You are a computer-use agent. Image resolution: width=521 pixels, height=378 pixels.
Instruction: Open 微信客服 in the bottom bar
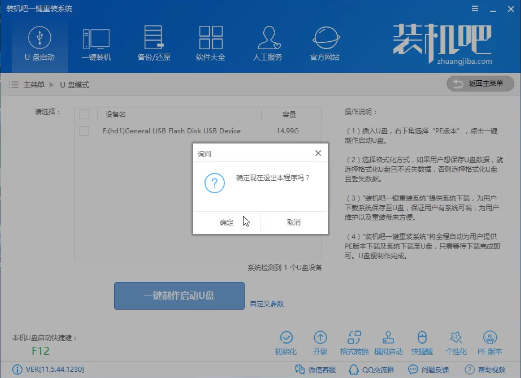pyautogui.click(x=315, y=369)
